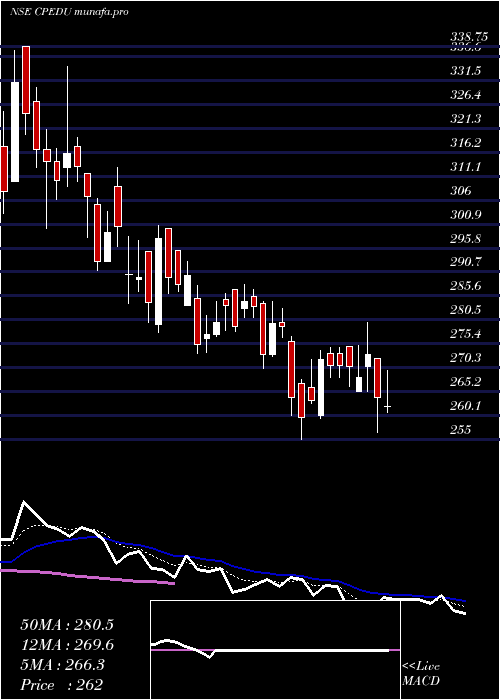
Task: Click the 311.1 price axis label
Action: click(466, 167)
